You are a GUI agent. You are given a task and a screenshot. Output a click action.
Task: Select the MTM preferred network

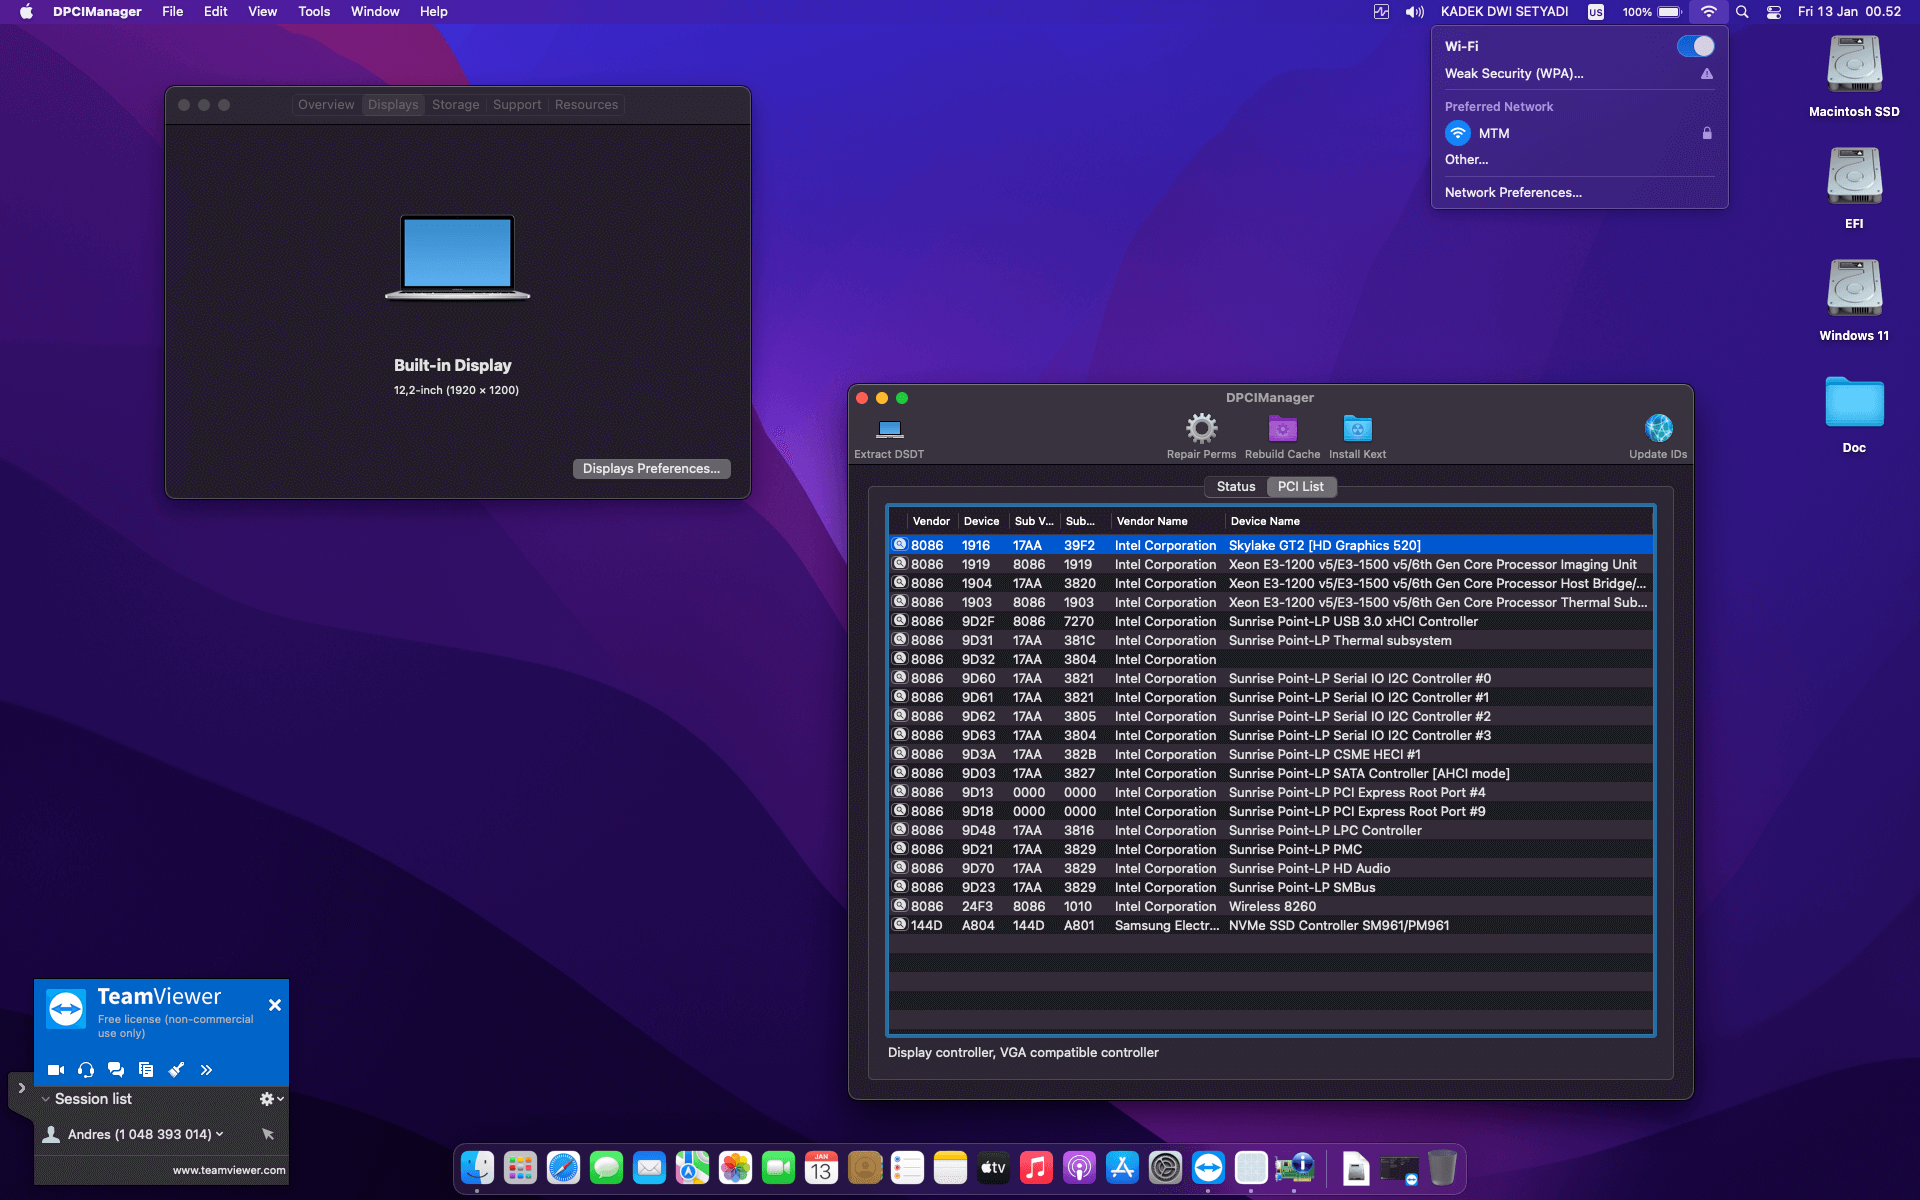click(x=1494, y=133)
